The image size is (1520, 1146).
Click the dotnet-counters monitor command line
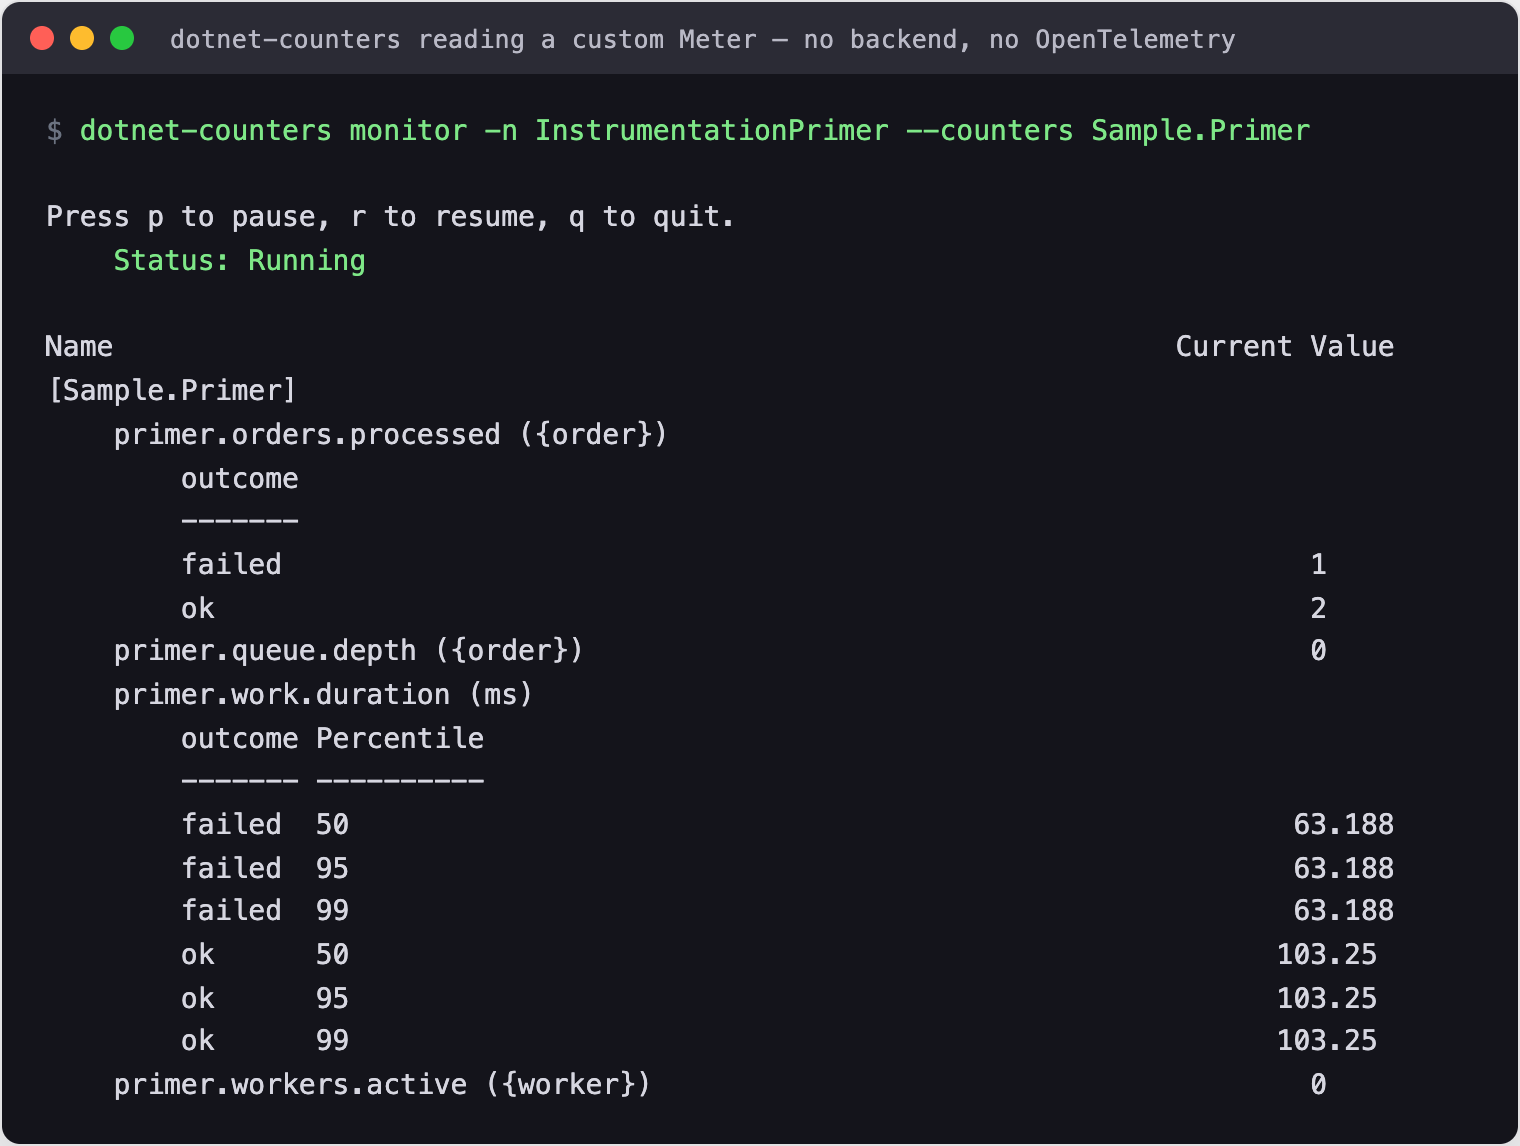pyautogui.click(x=694, y=130)
